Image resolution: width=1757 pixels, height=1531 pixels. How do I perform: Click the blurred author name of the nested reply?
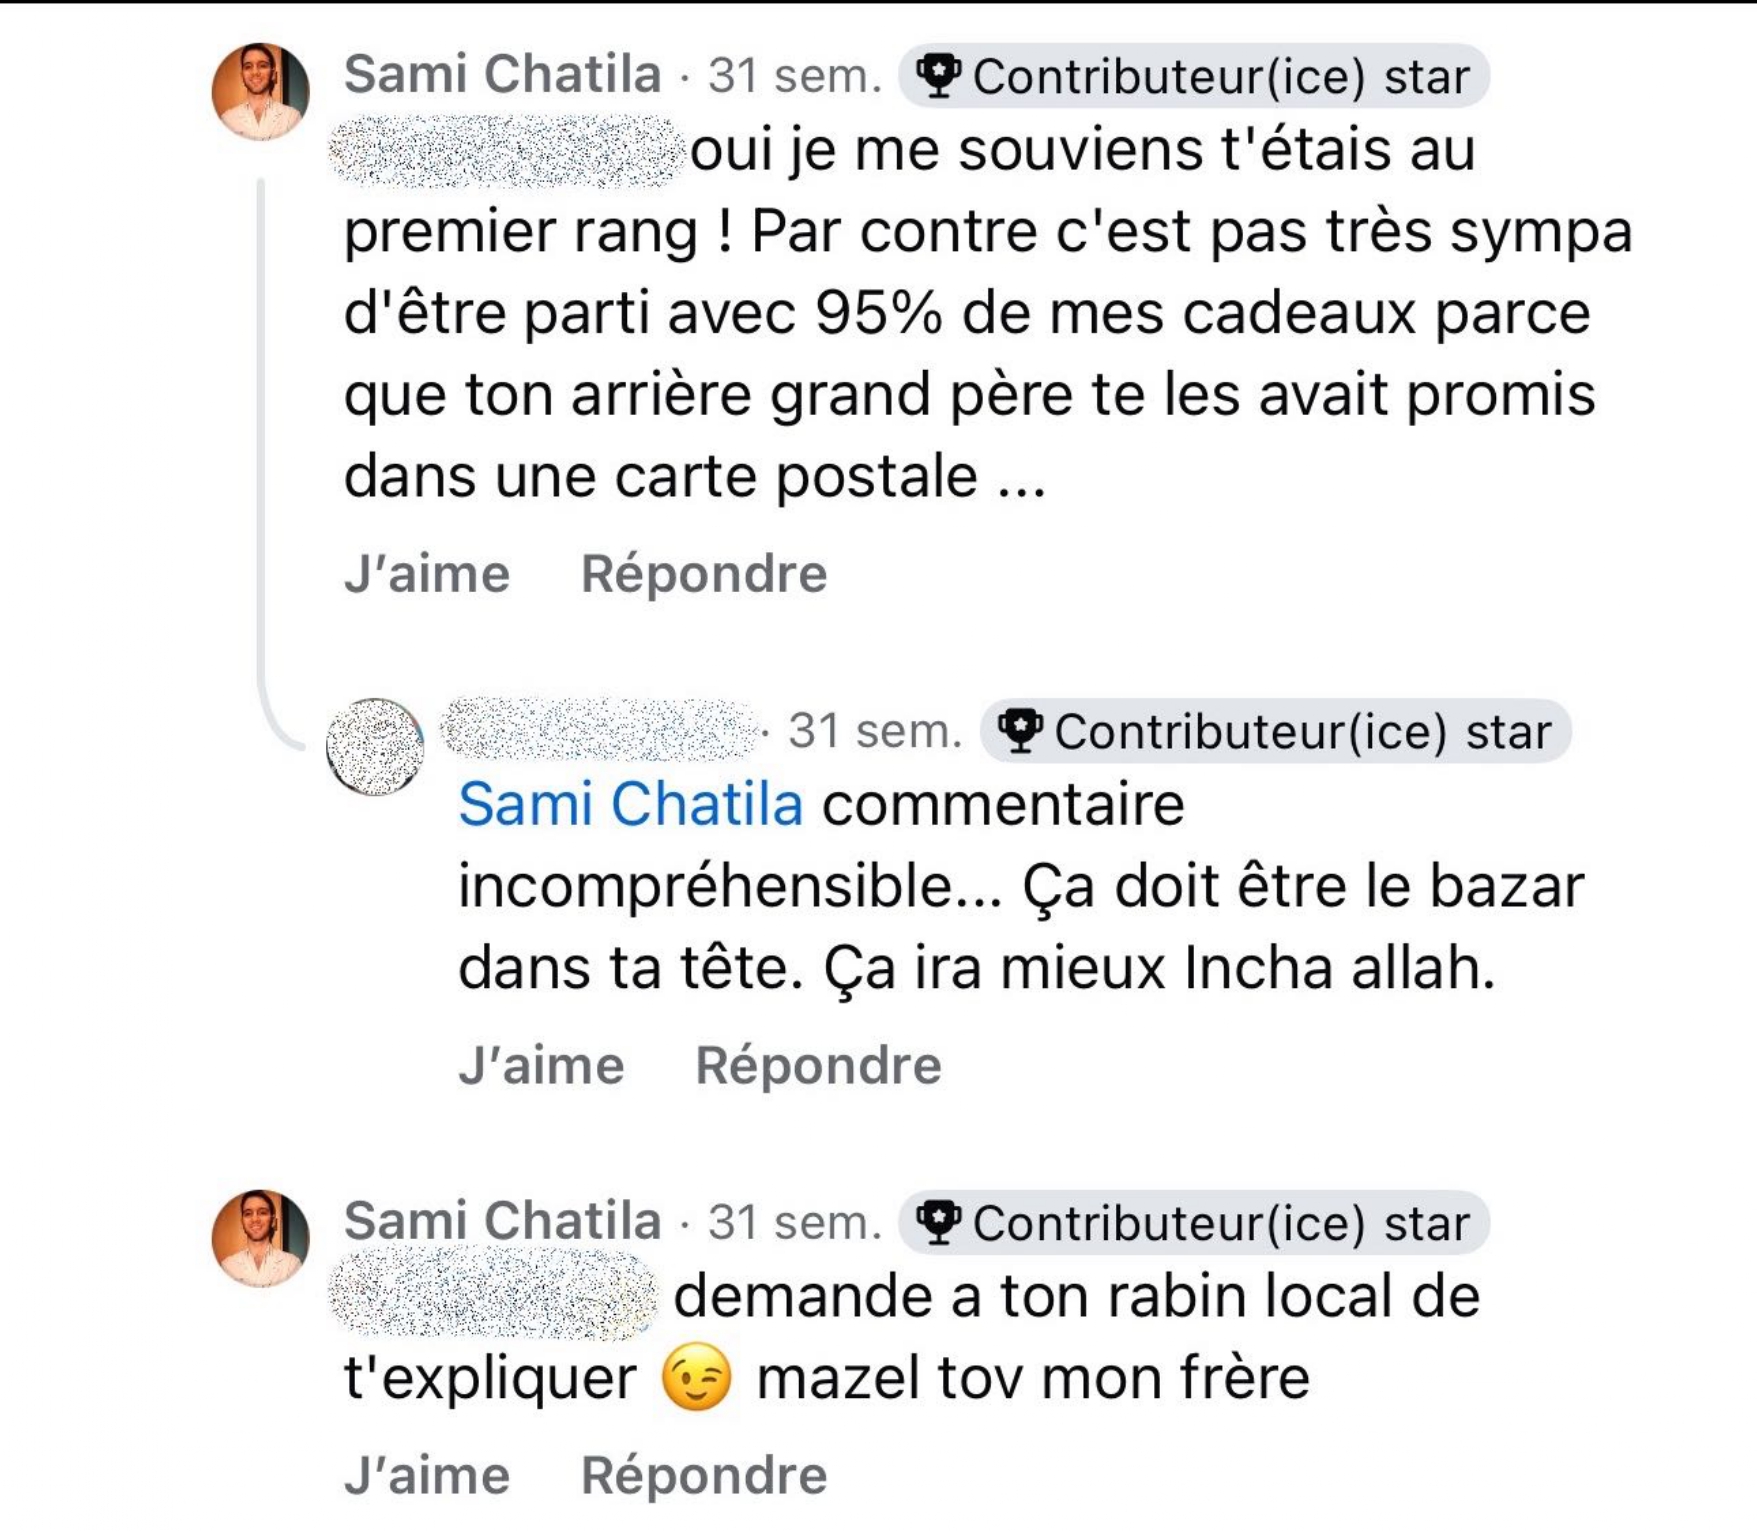(600, 728)
